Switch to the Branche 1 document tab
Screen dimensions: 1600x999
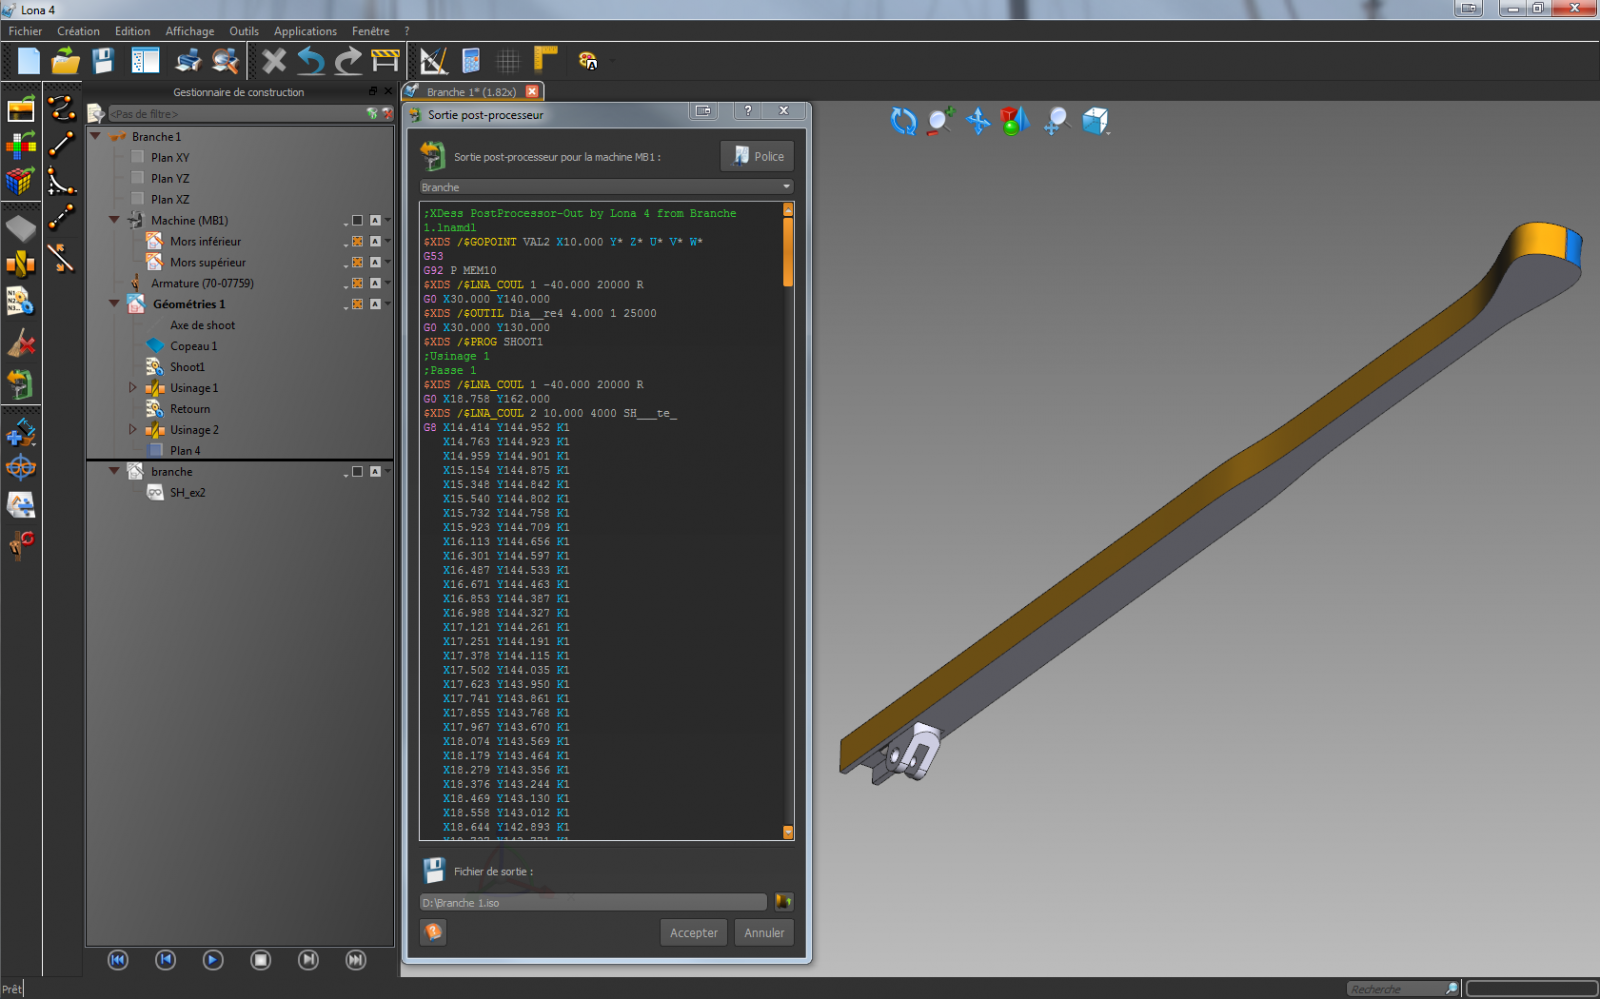click(470, 92)
